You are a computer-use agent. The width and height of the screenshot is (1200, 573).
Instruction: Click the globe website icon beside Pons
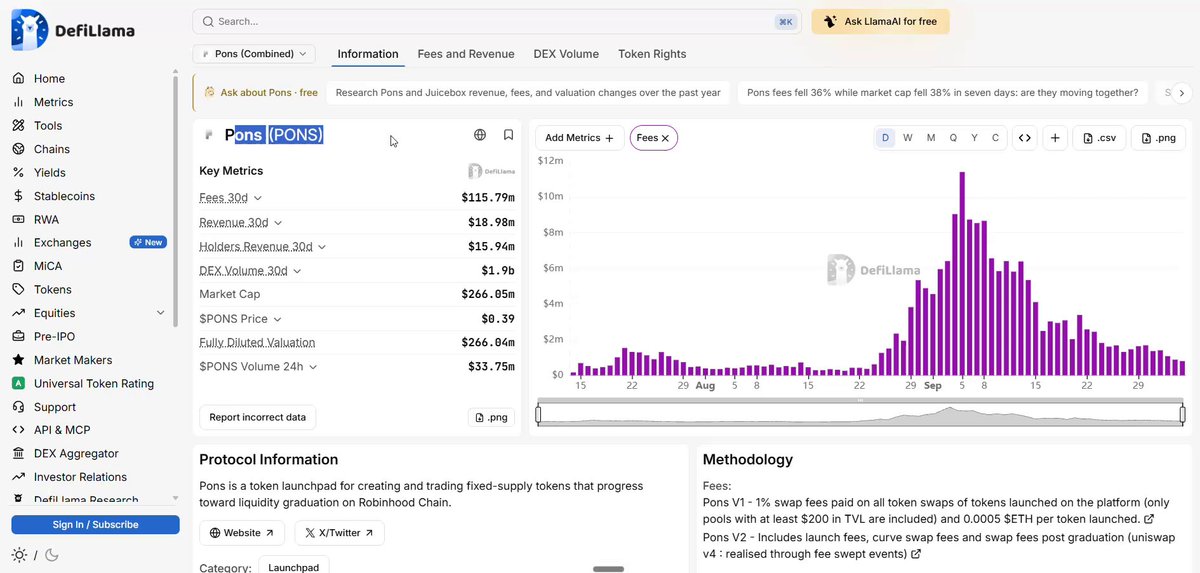480,135
